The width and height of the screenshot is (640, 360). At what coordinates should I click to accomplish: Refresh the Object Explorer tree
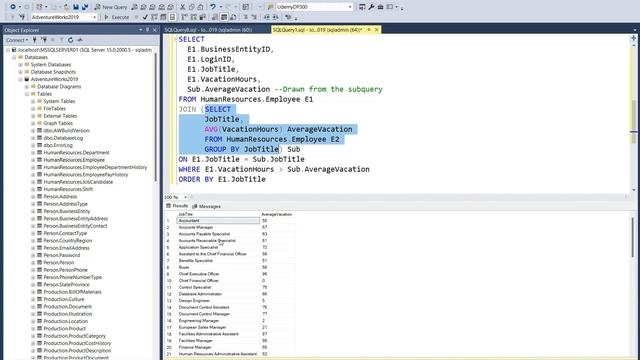(x=71, y=40)
